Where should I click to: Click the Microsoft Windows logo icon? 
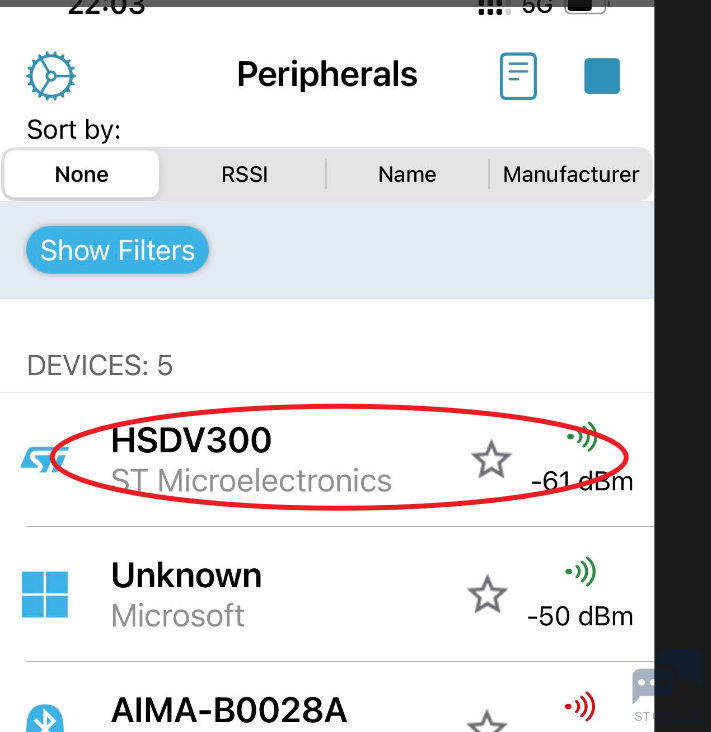(x=45, y=594)
